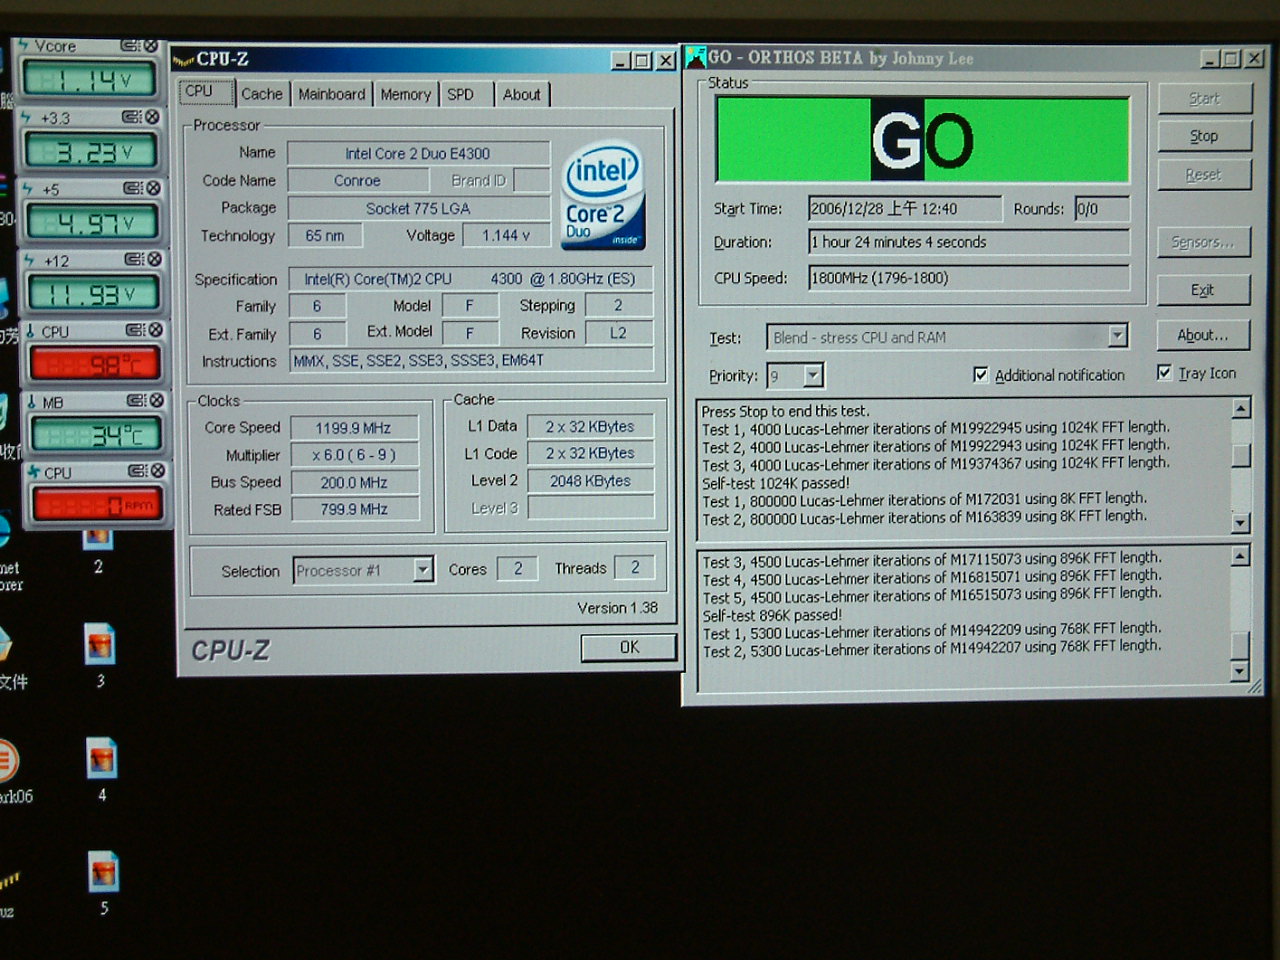Click lower log scrollbar up arrow
The width and height of the screenshot is (1280, 960).
click(x=1240, y=556)
